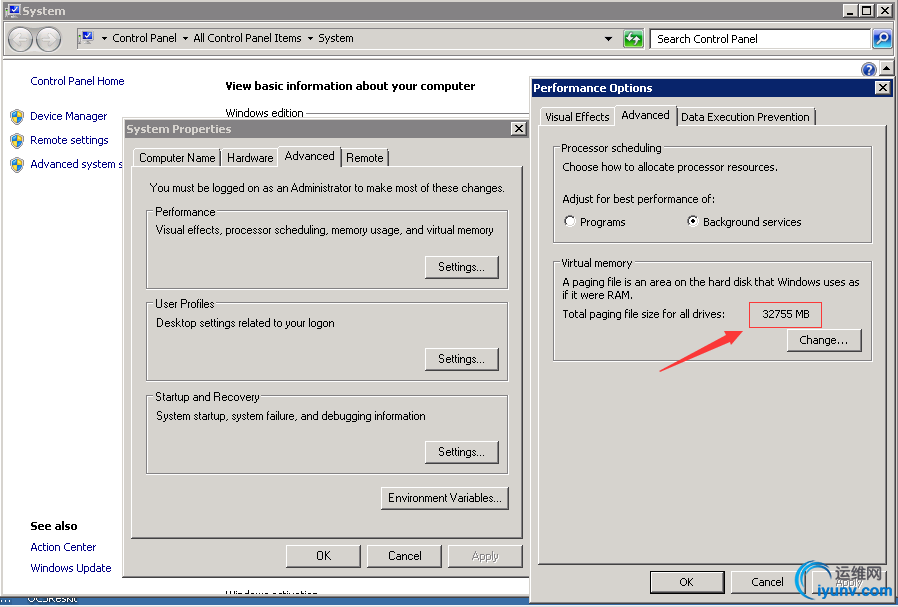The width and height of the screenshot is (898, 607).
Task: Click the shield icon beside Device Manager
Action: [x=17, y=117]
